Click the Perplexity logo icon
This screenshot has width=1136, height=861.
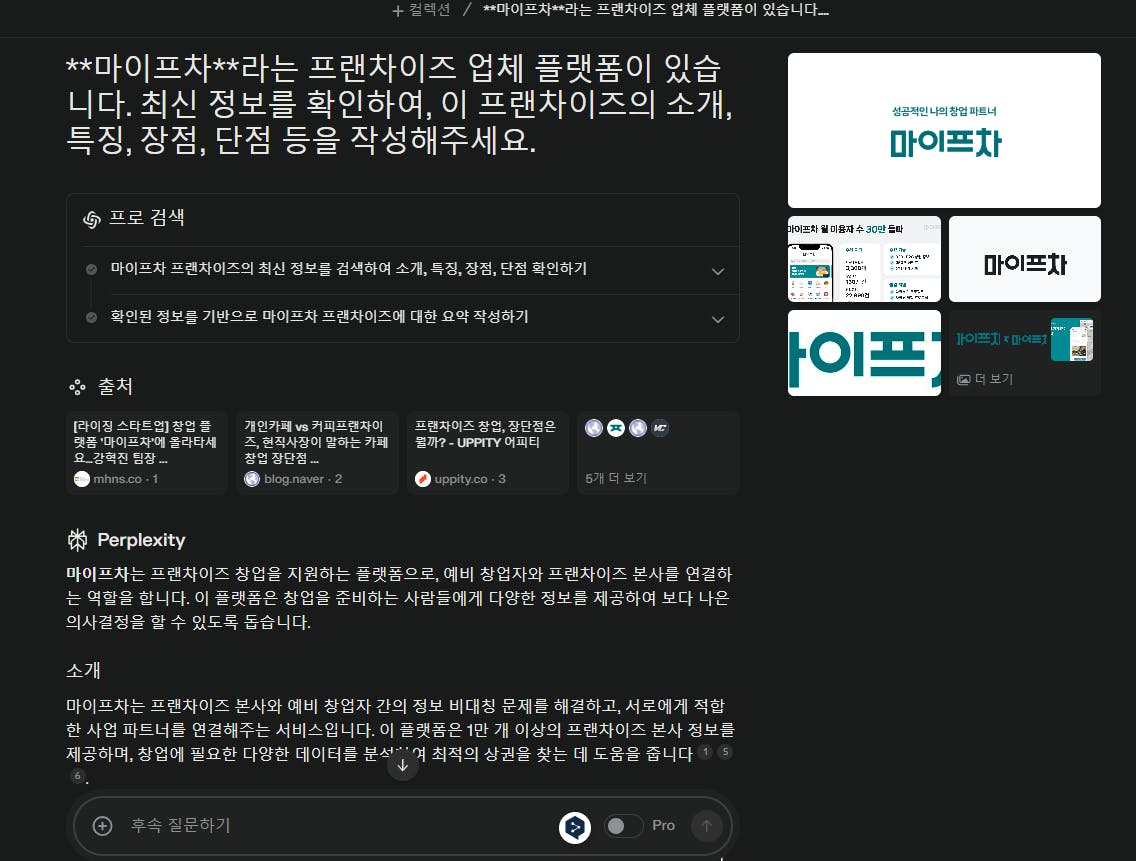(x=78, y=540)
